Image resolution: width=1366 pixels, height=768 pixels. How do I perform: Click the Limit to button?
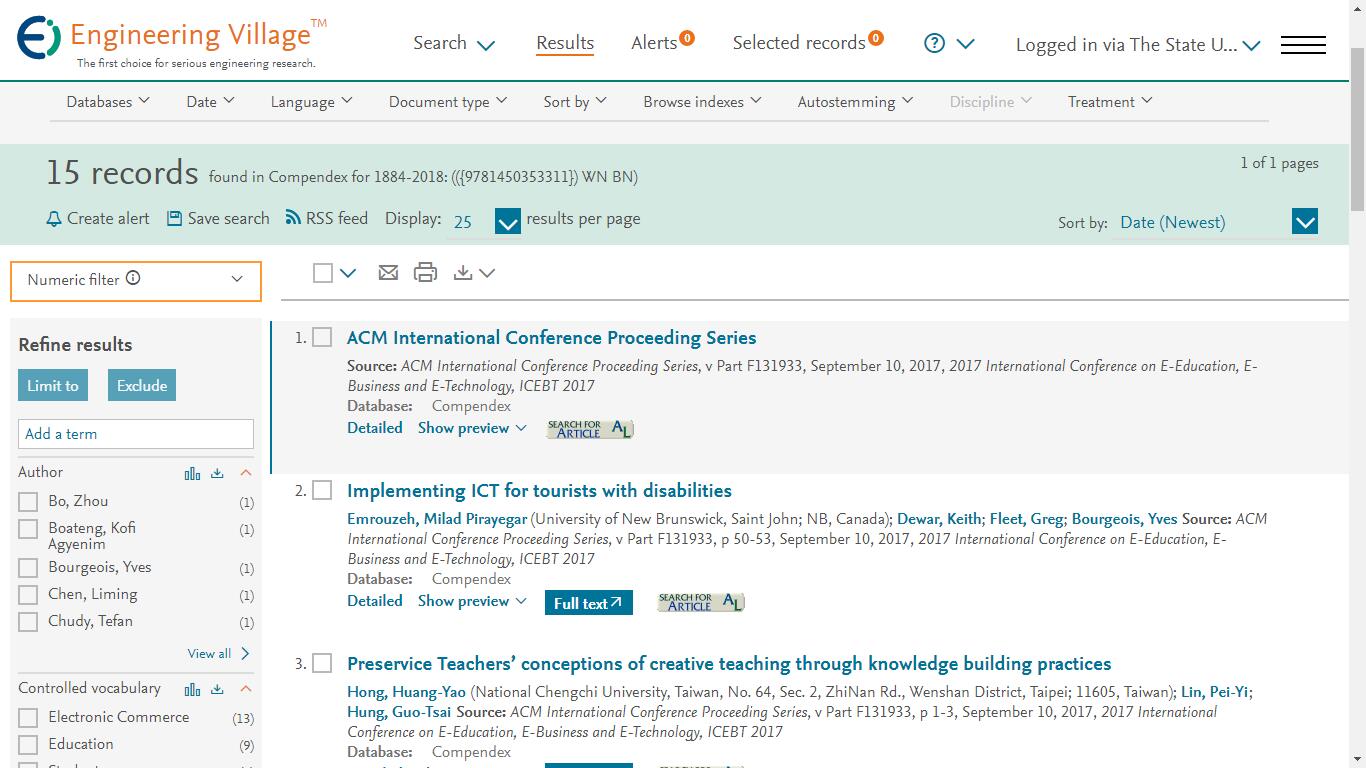(53, 385)
